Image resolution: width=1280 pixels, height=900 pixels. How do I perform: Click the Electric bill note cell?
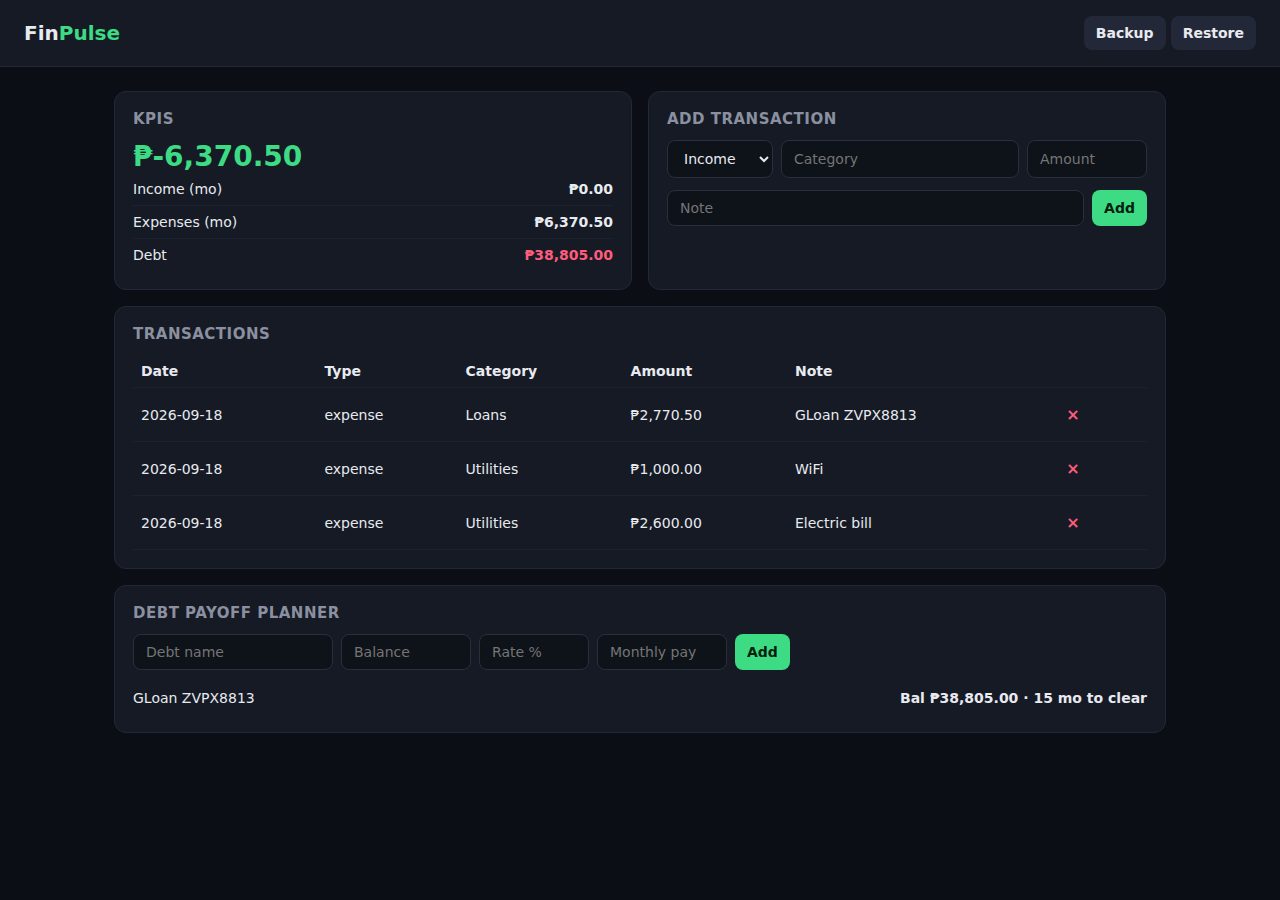point(833,523)
